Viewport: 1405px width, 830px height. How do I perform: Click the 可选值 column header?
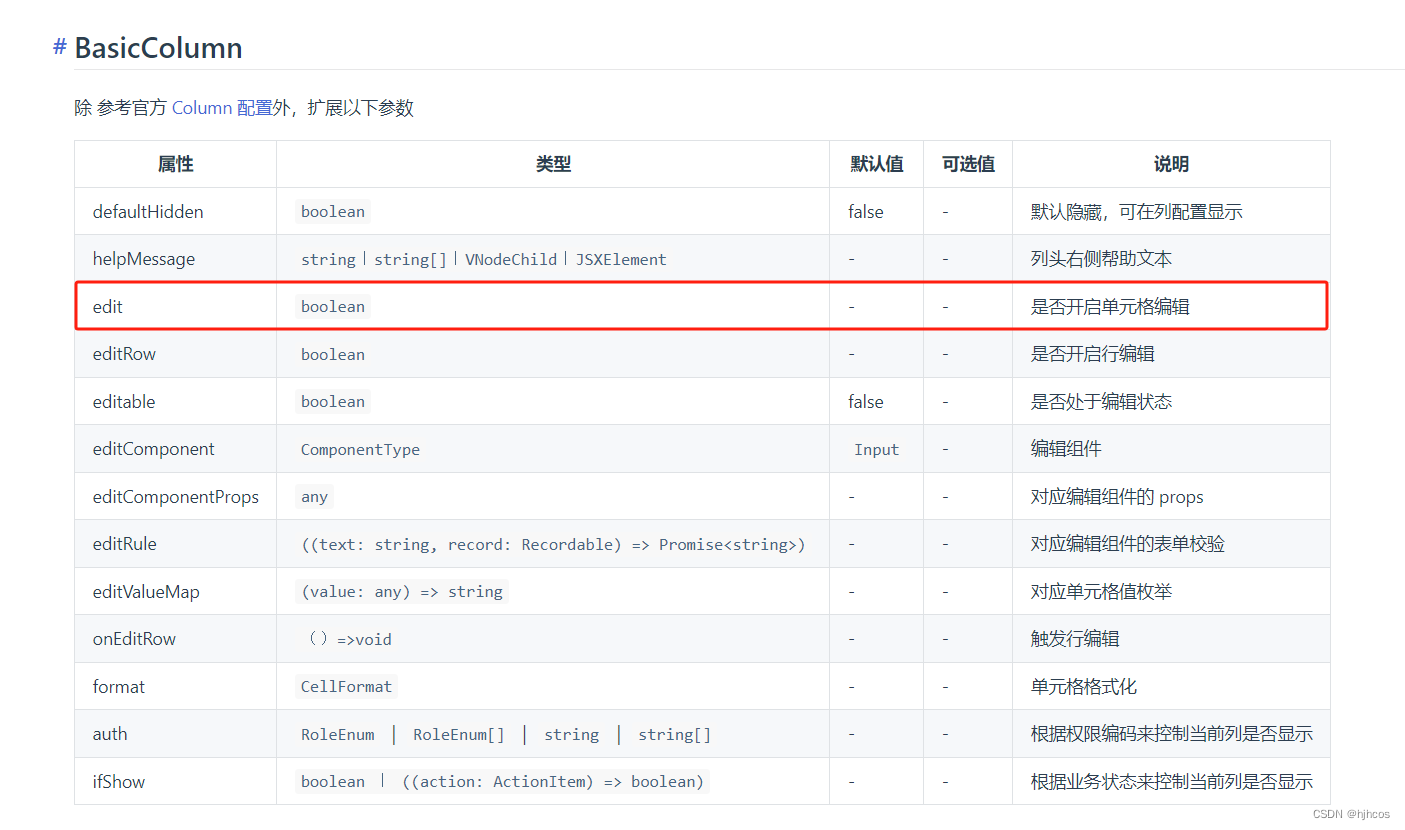point(968,164)
